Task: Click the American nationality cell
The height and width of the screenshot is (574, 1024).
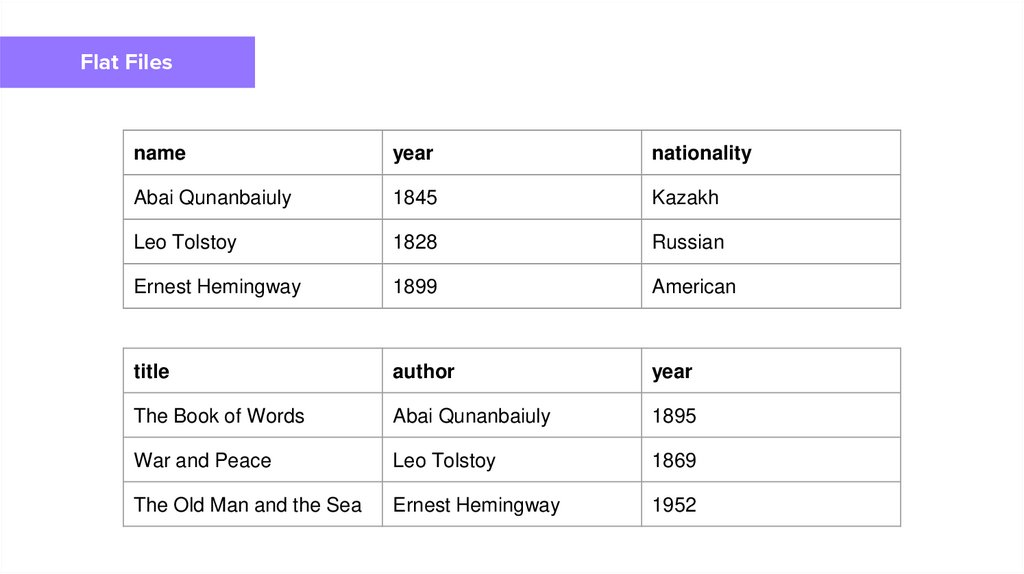Action: [x=693, y=286]
